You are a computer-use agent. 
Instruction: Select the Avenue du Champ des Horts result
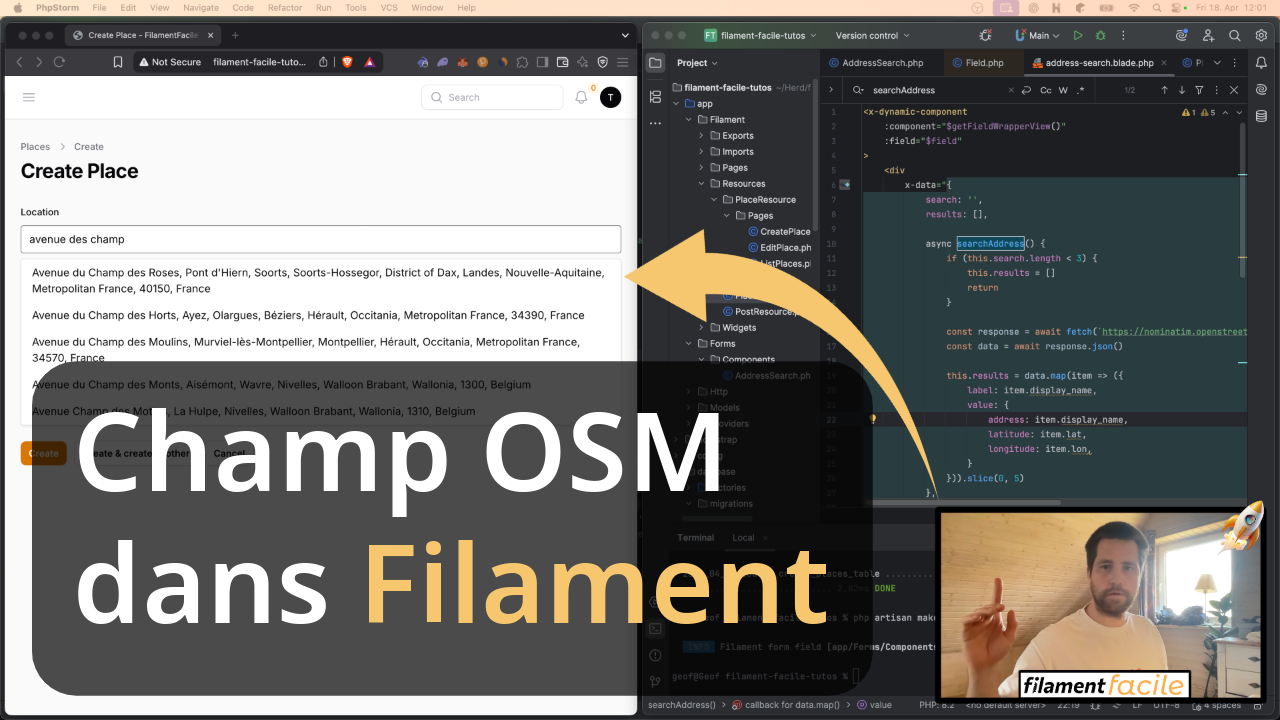pos(308,315)
